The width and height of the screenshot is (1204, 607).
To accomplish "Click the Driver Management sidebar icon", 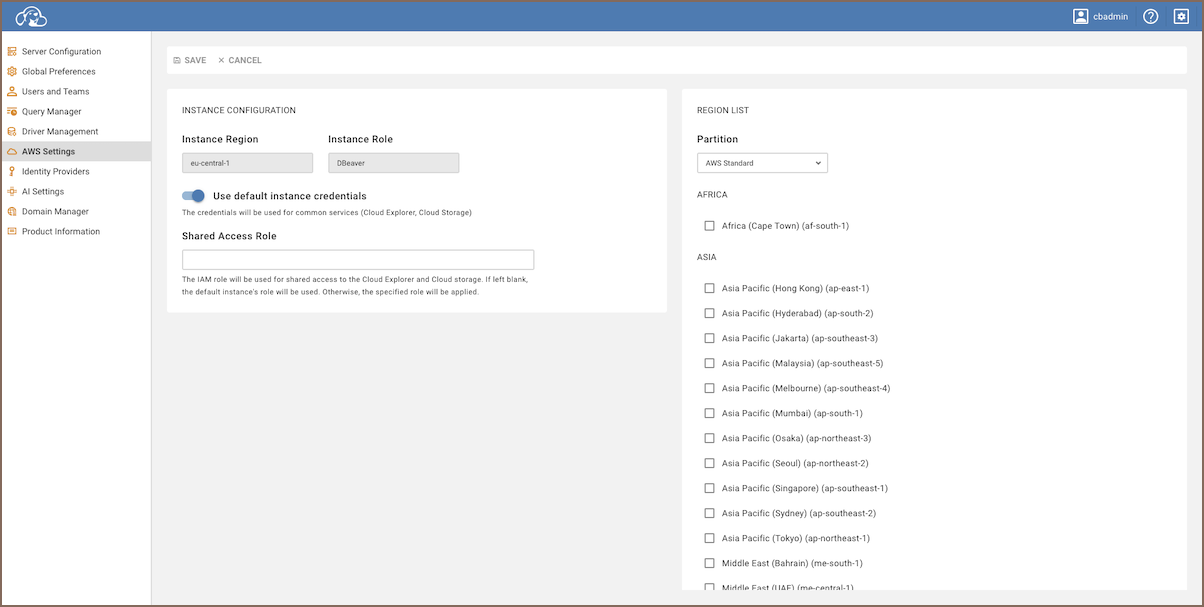I will coord(12,132).
